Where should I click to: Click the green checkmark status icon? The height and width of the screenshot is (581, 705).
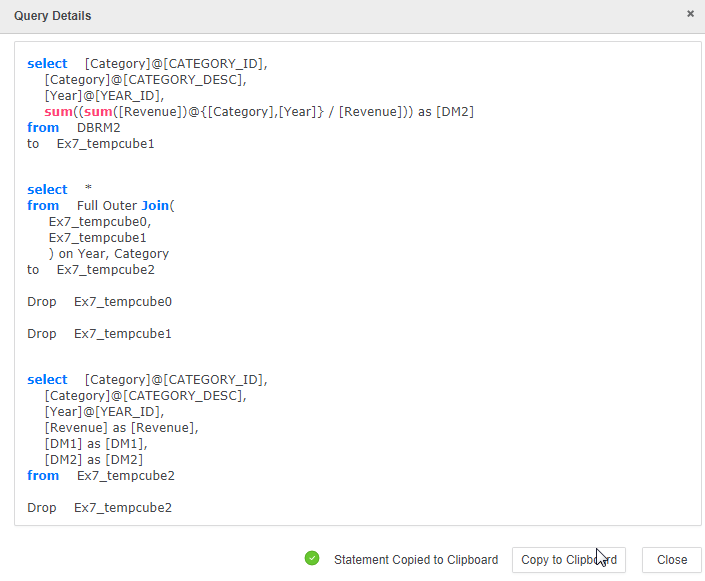[x=312, y=559]
